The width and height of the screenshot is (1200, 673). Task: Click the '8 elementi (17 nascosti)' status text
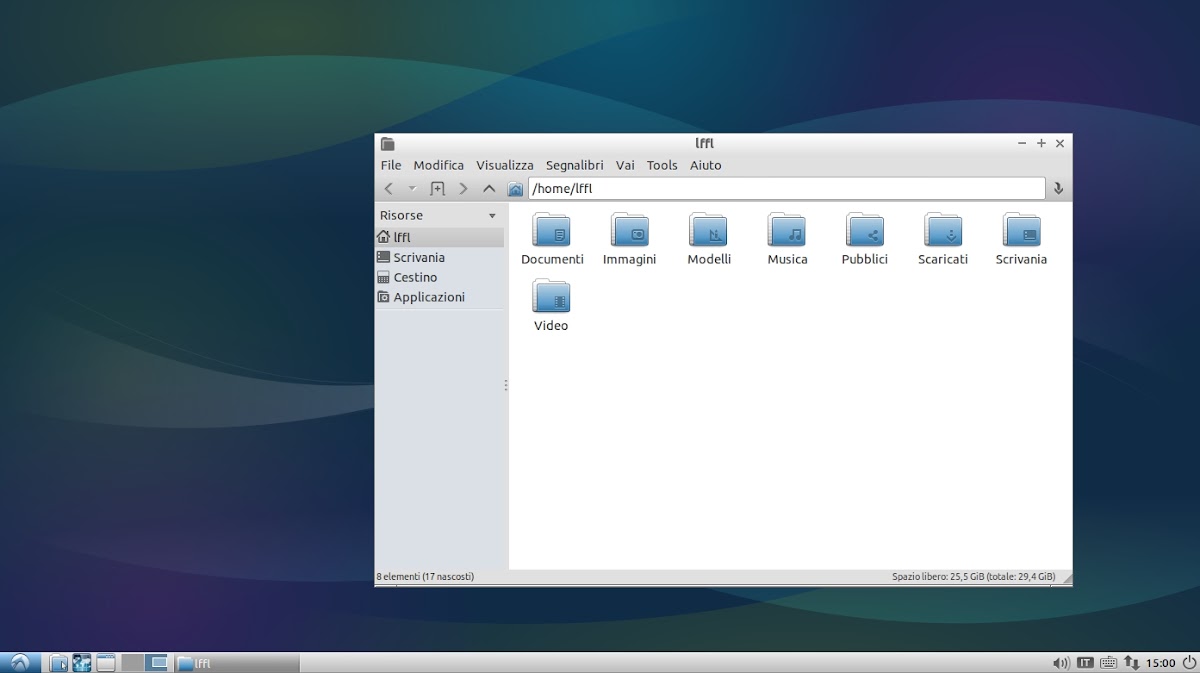point(425,577)
